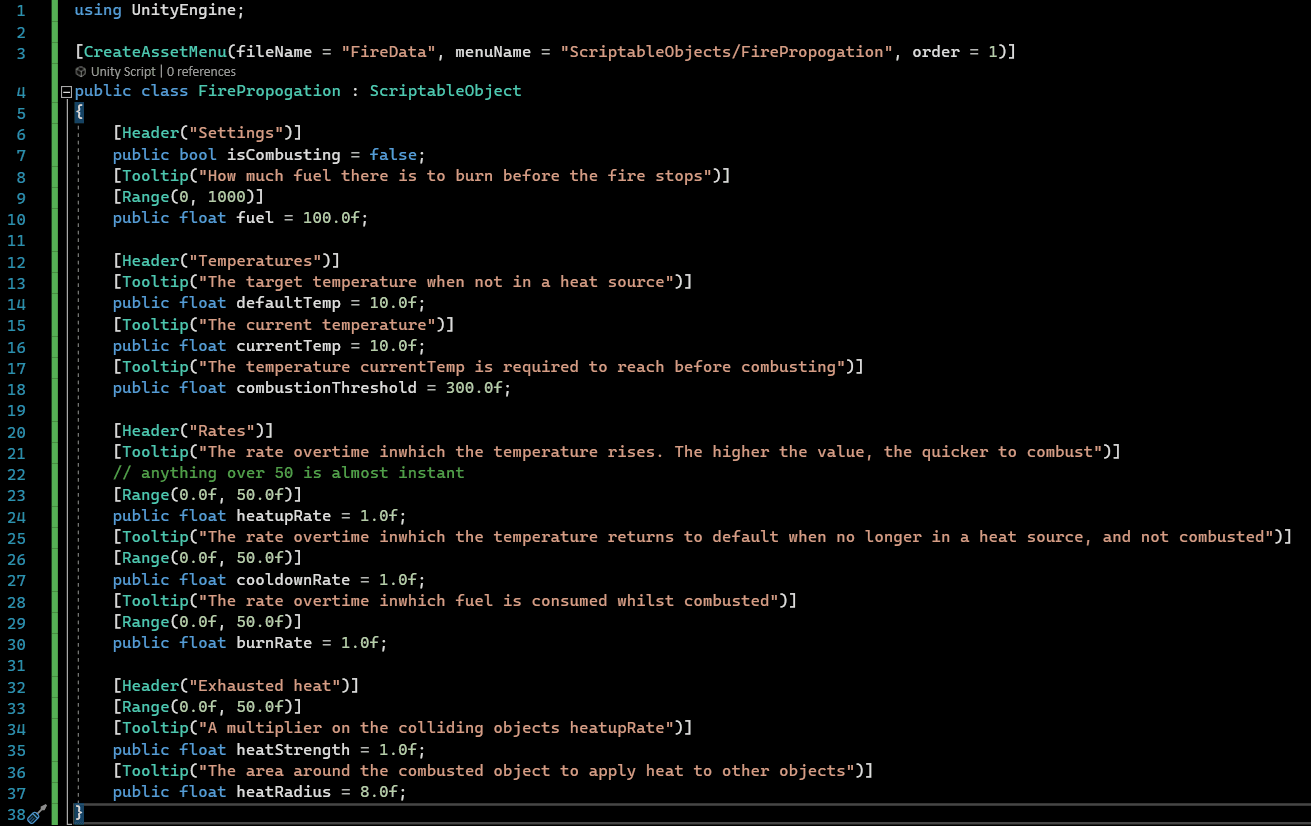The width and height of the screenshot is (1311, 826).
Task: Click the 'FirePropogation' class name on line 4
Action: point(270,91)
